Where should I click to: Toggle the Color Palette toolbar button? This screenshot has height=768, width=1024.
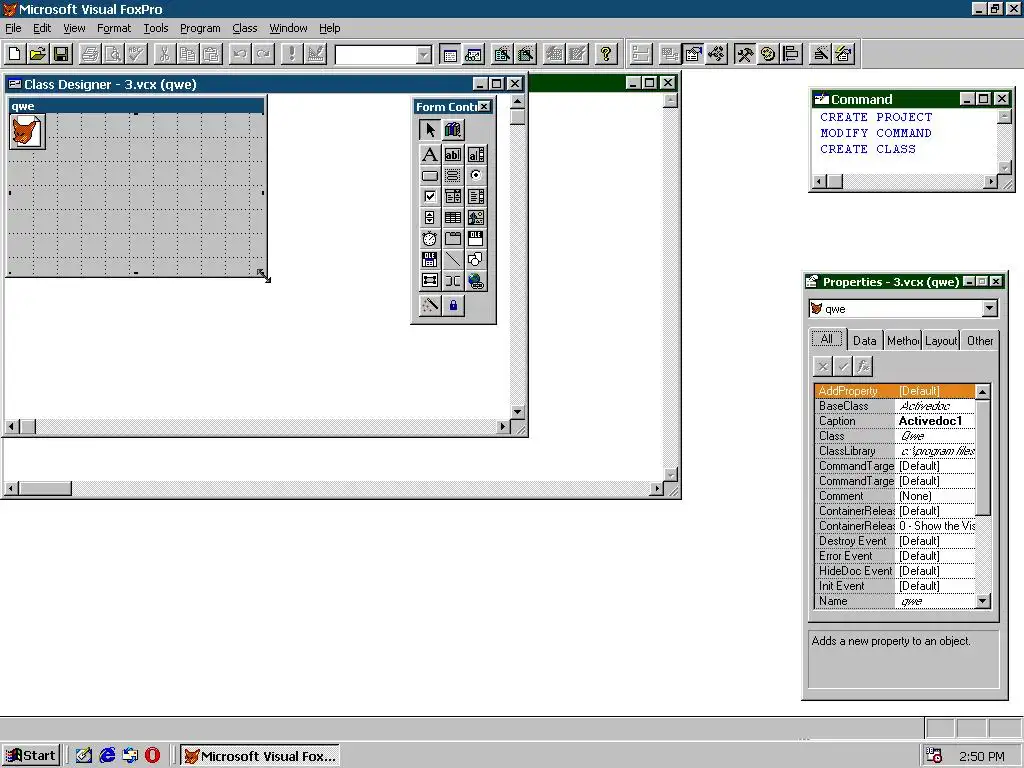[x=768, y=54]
